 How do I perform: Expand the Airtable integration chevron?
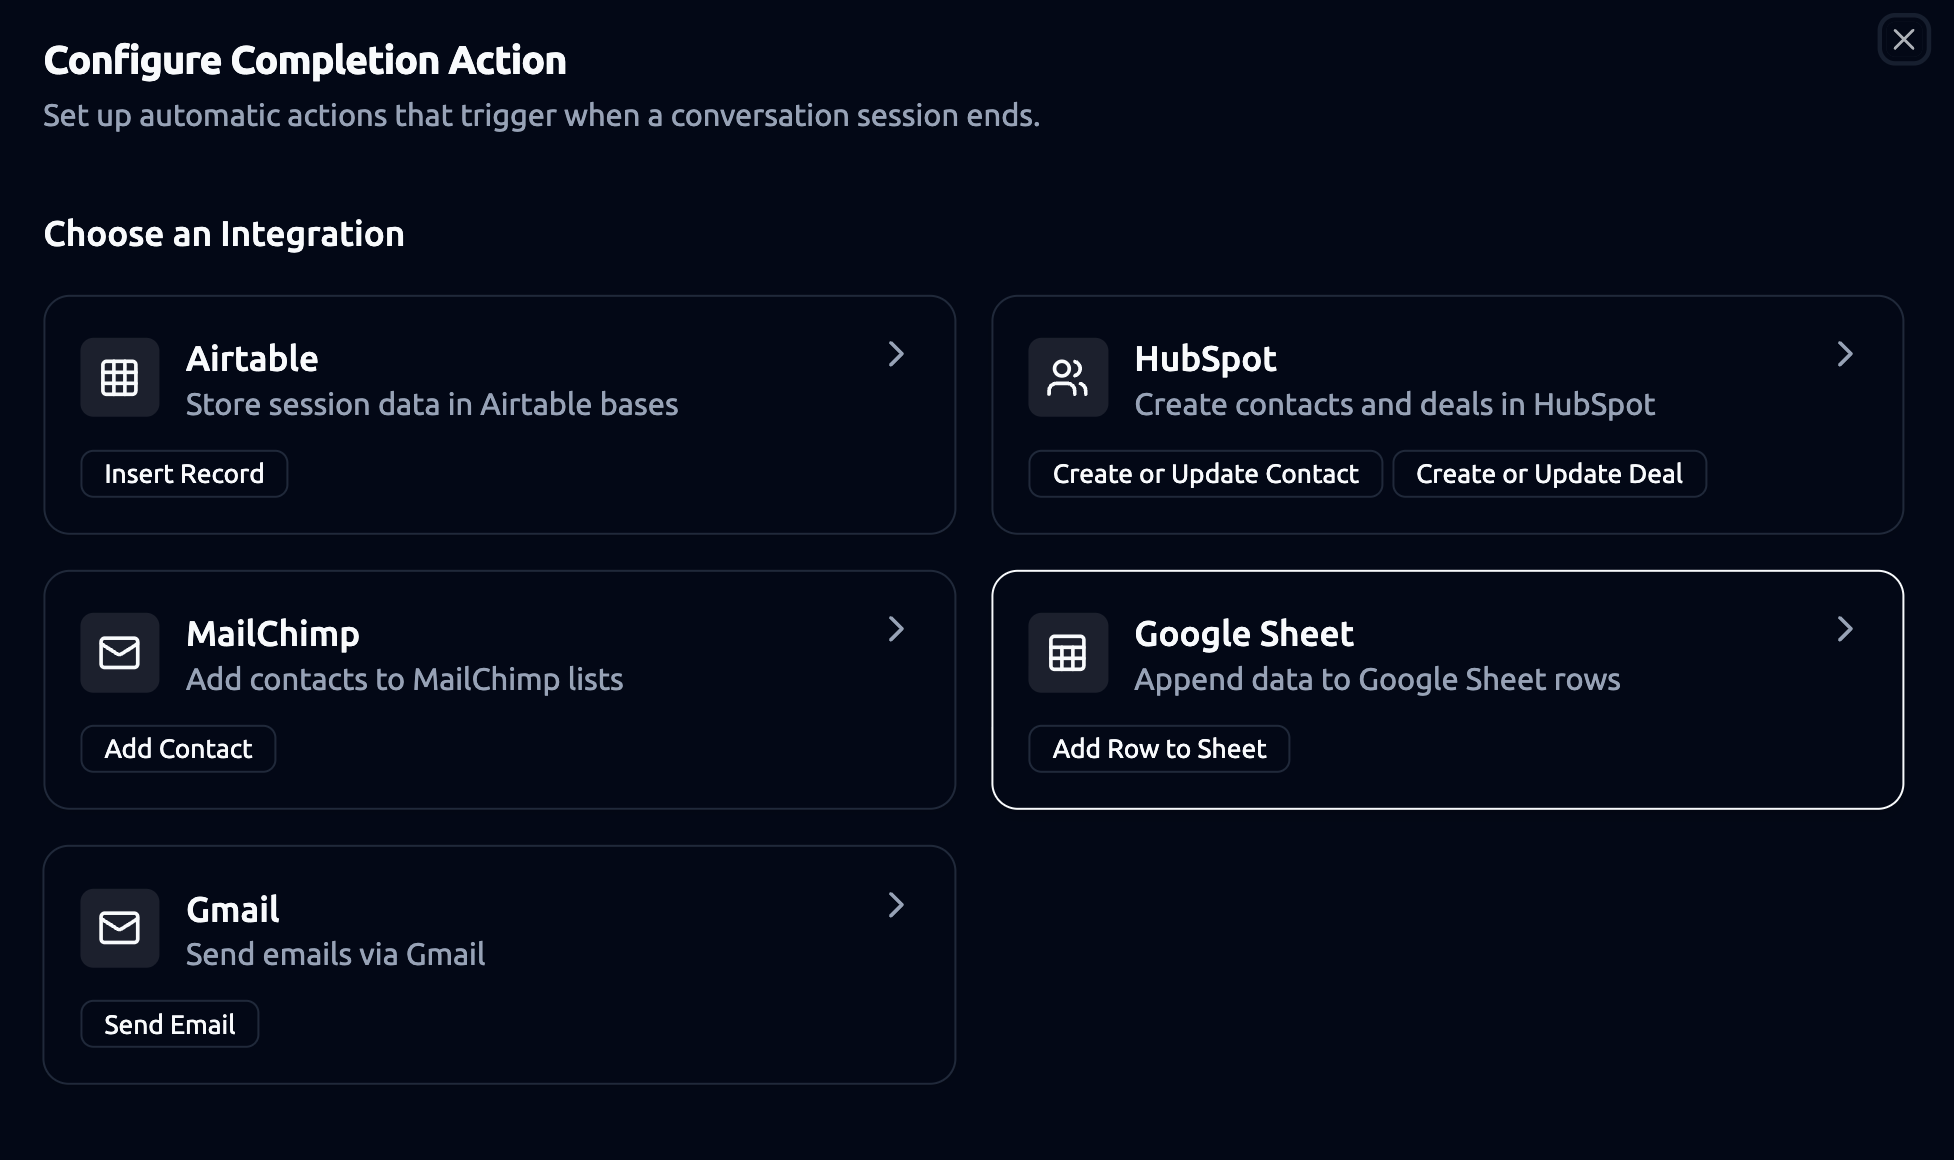click(x=896, y=354)
